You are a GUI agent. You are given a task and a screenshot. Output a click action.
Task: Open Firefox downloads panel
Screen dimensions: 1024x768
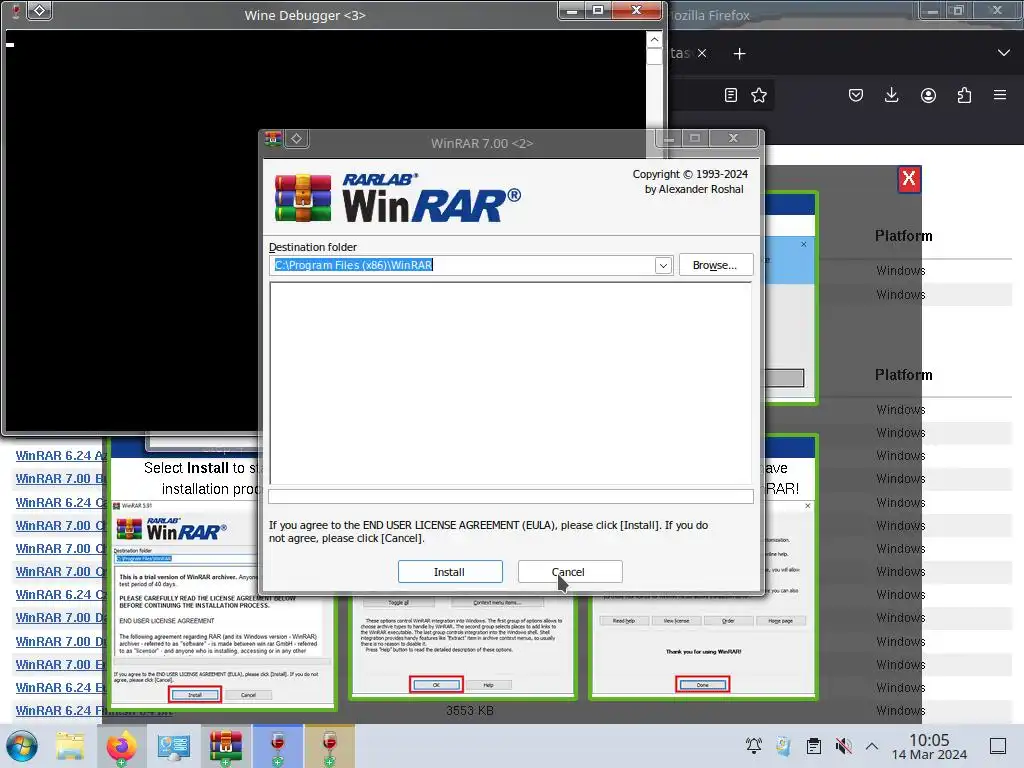click(891, 95)
